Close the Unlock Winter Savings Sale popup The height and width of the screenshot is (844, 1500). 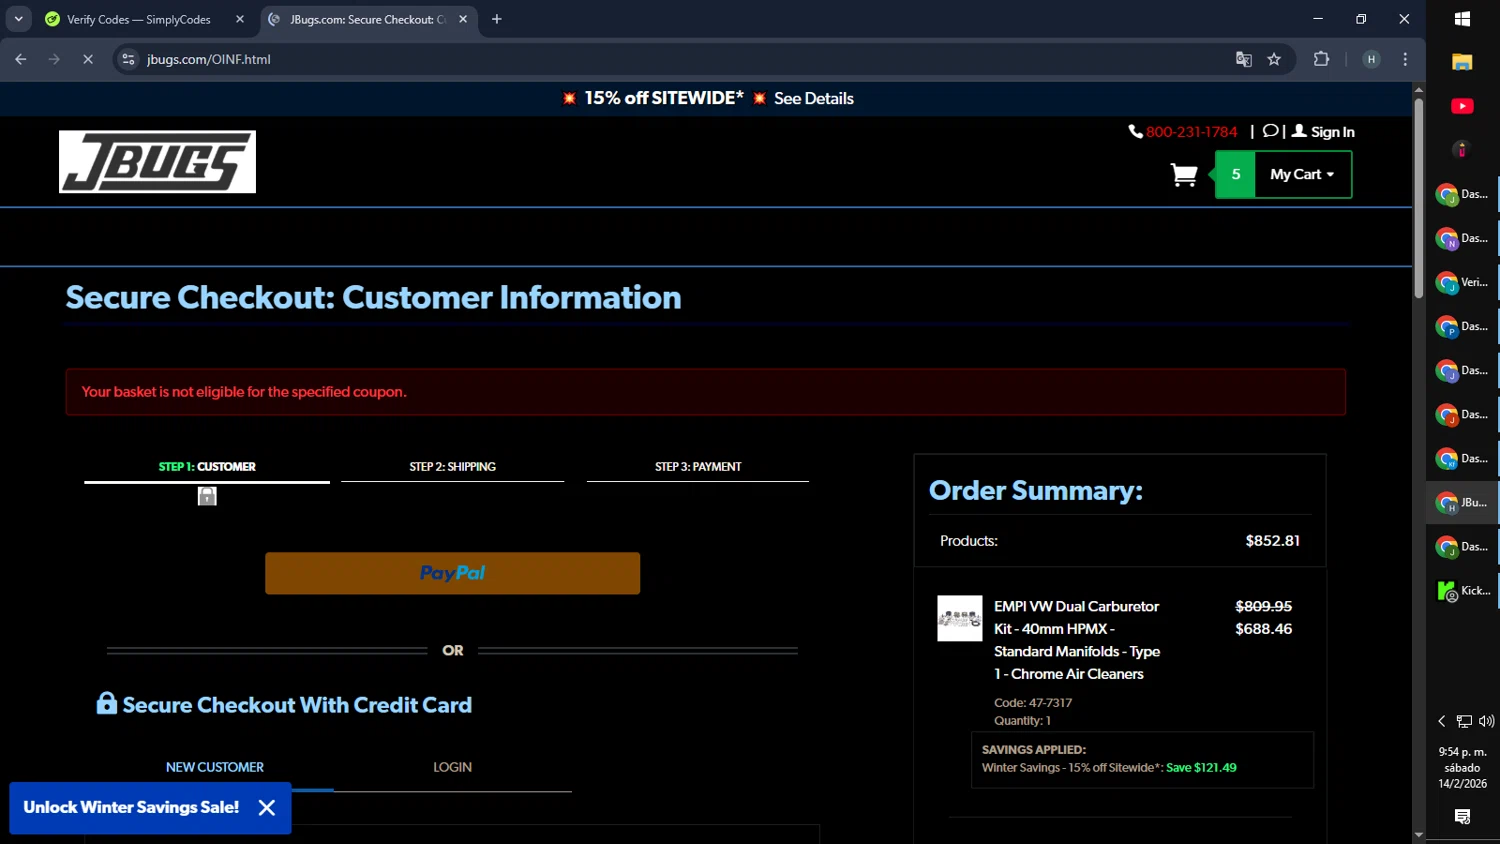[x=267, y=808]
